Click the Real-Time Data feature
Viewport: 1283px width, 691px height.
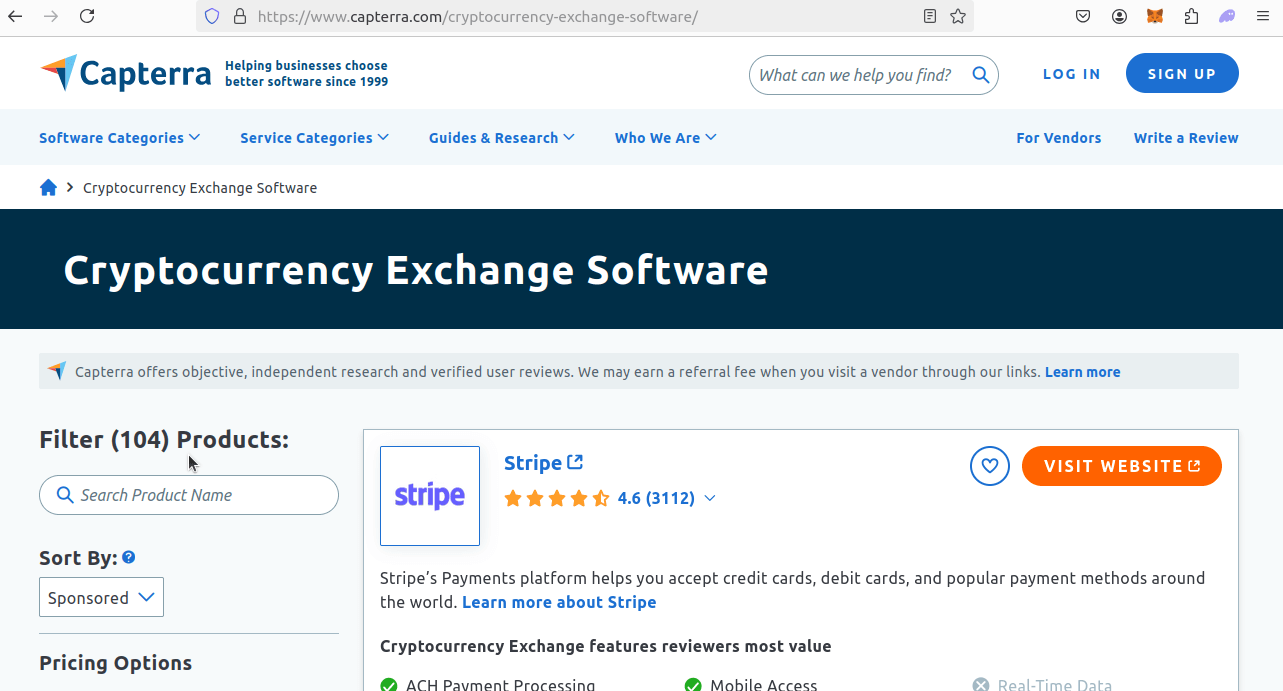click(1042, 685)
